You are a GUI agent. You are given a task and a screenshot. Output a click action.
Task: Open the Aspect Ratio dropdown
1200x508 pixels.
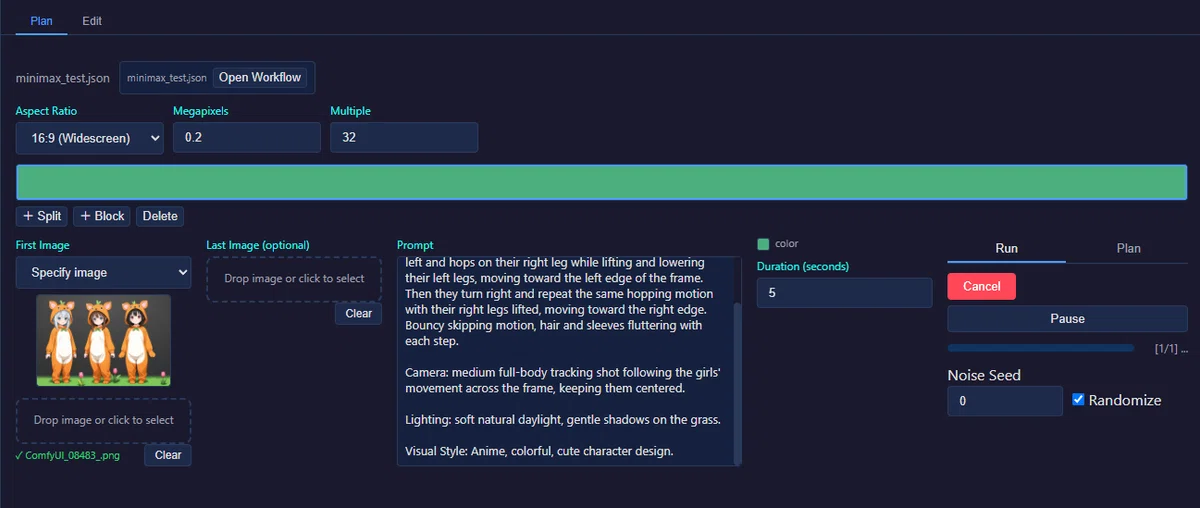point(90,138)
